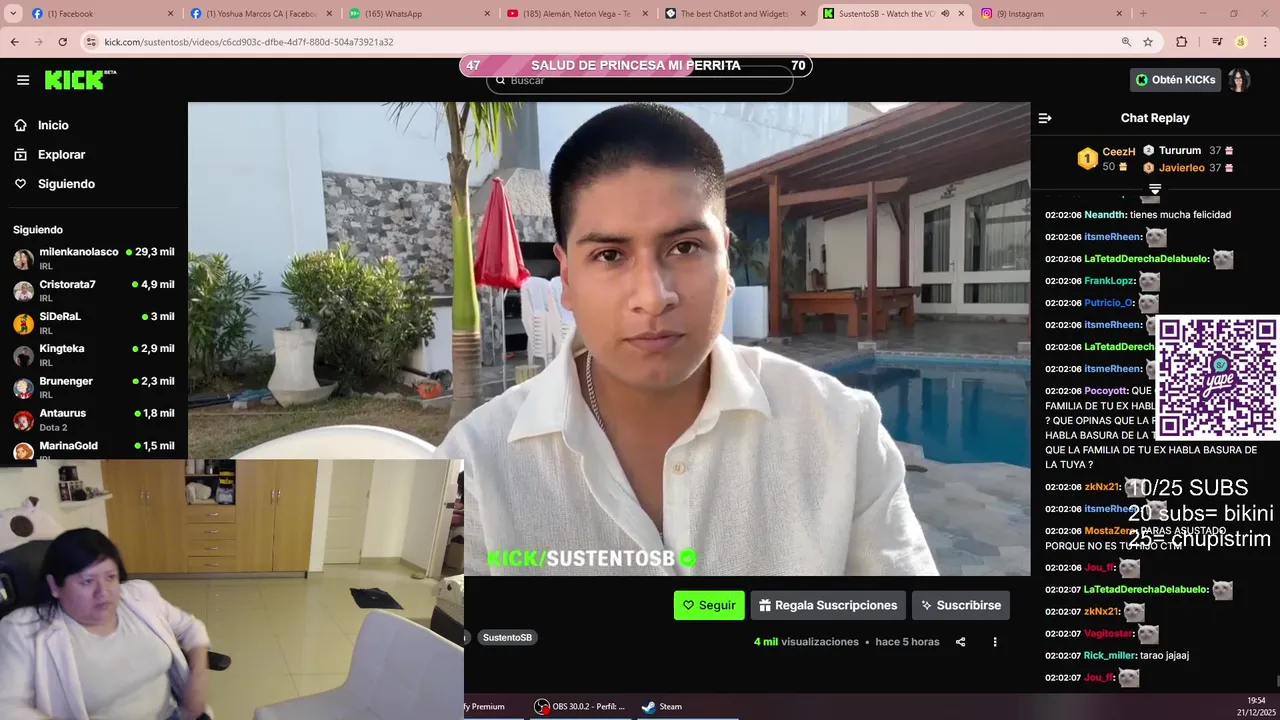Screen dimensions: 1280x720
Task: Open OBS 30.0.2 from the taskbar
Action: 580,706
